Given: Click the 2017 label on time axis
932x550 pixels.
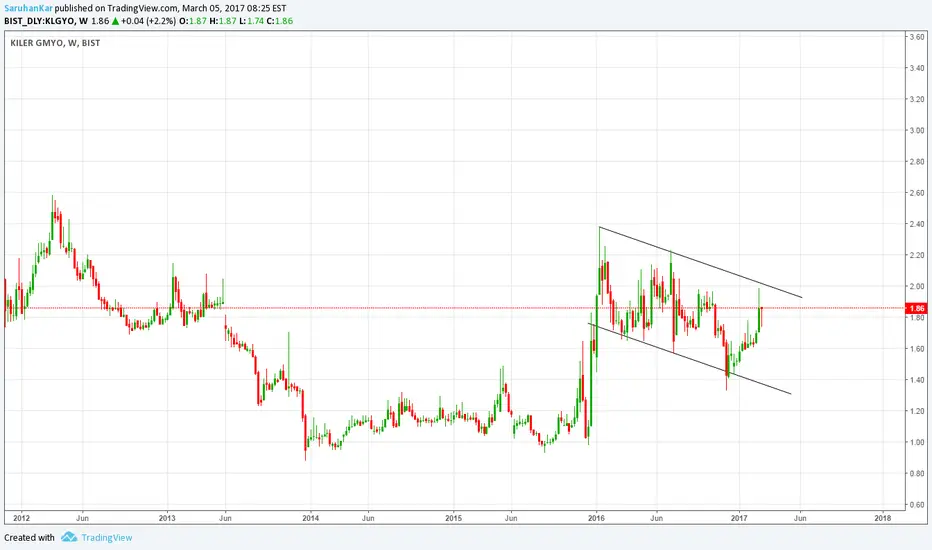Looking at the screenshot, I should click(x=739, y=518).
